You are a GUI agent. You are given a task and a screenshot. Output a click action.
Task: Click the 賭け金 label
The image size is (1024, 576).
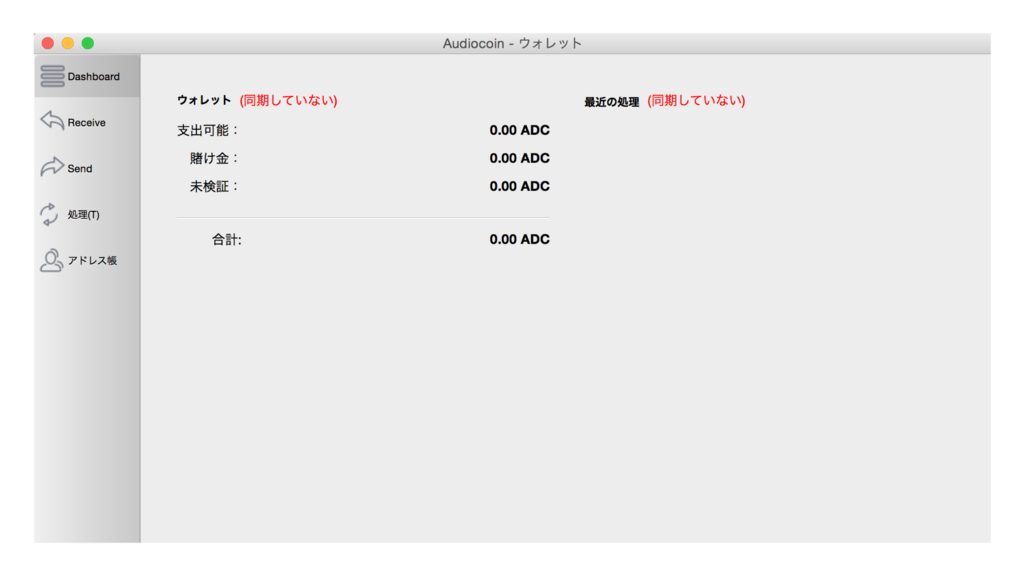click(x=214, y=158)
